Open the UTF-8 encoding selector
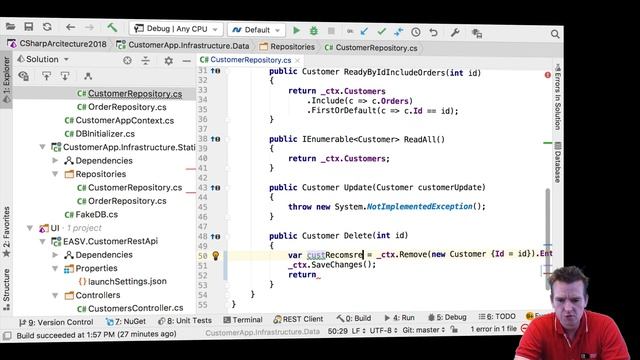640x360 pixels. coord(383,330)
